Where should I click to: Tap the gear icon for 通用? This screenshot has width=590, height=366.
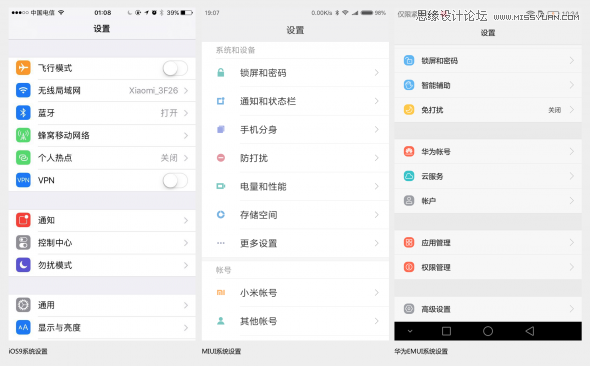(x=23, y=305)
